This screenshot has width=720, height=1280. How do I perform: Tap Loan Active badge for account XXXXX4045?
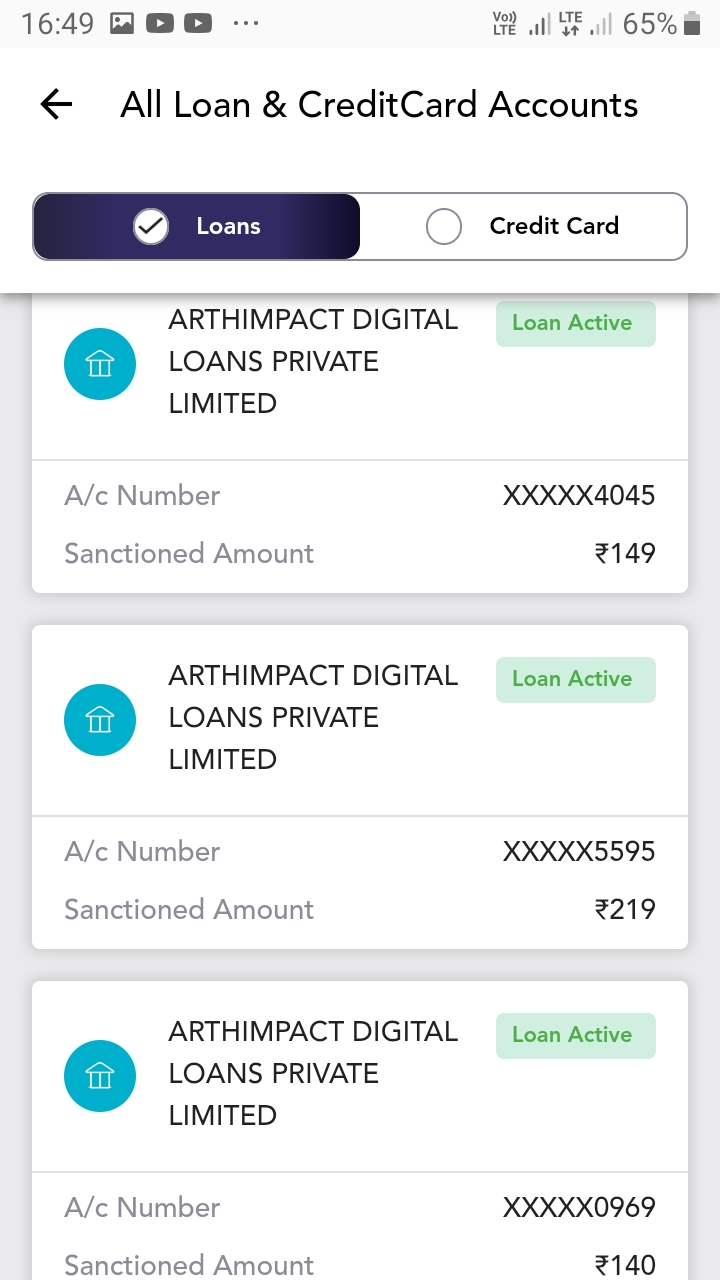click(x=575, y=323)
